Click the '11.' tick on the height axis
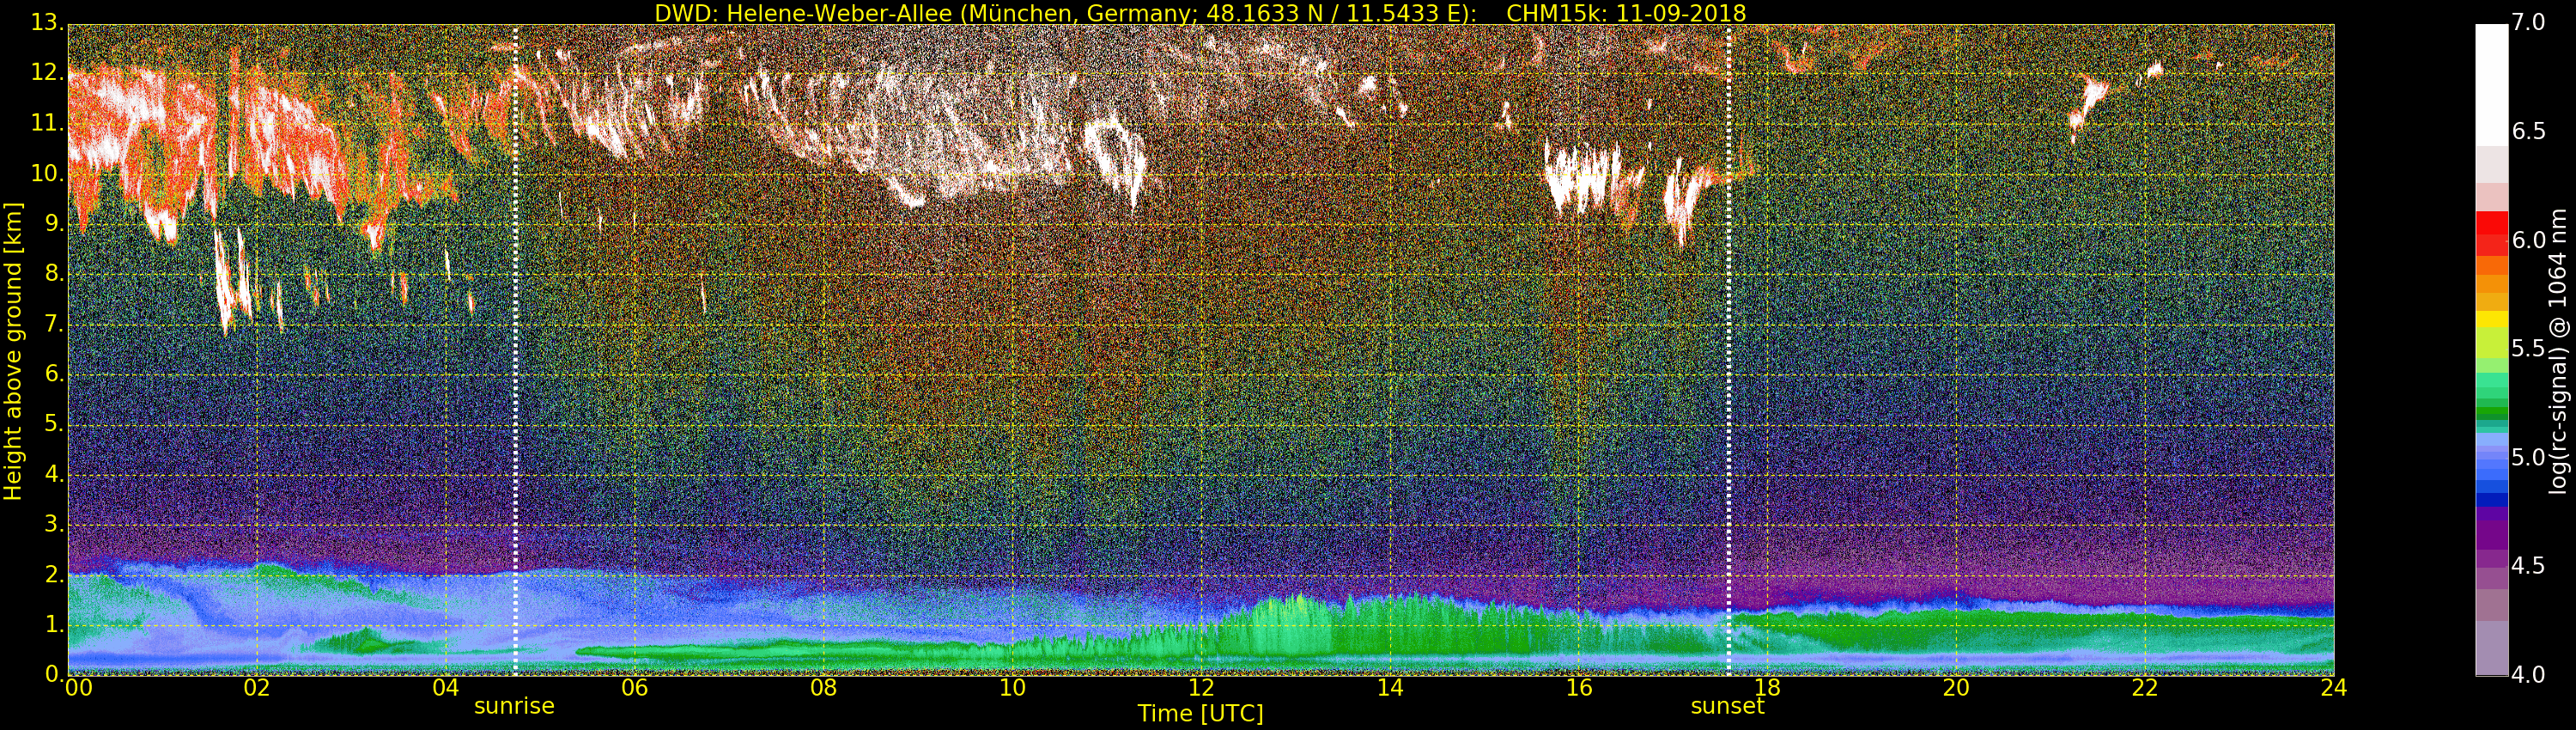 [47, 123]
